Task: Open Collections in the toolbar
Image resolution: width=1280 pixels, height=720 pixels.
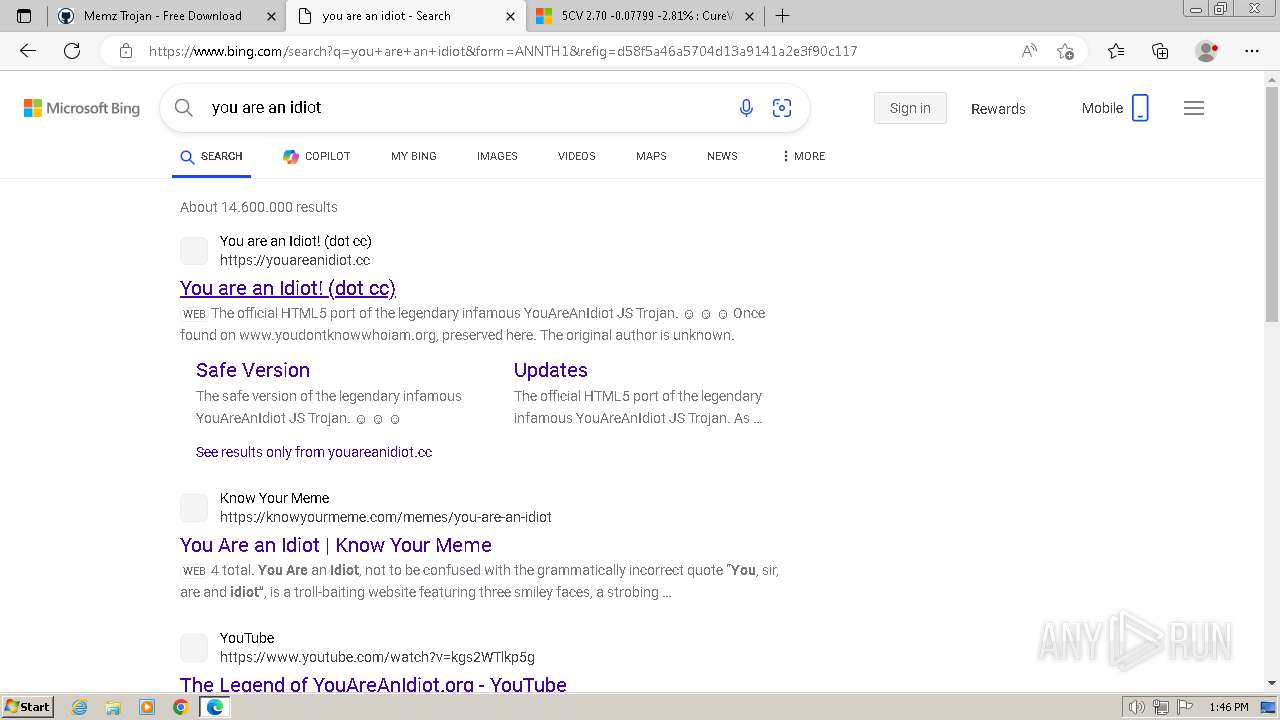Action: 1160,51
